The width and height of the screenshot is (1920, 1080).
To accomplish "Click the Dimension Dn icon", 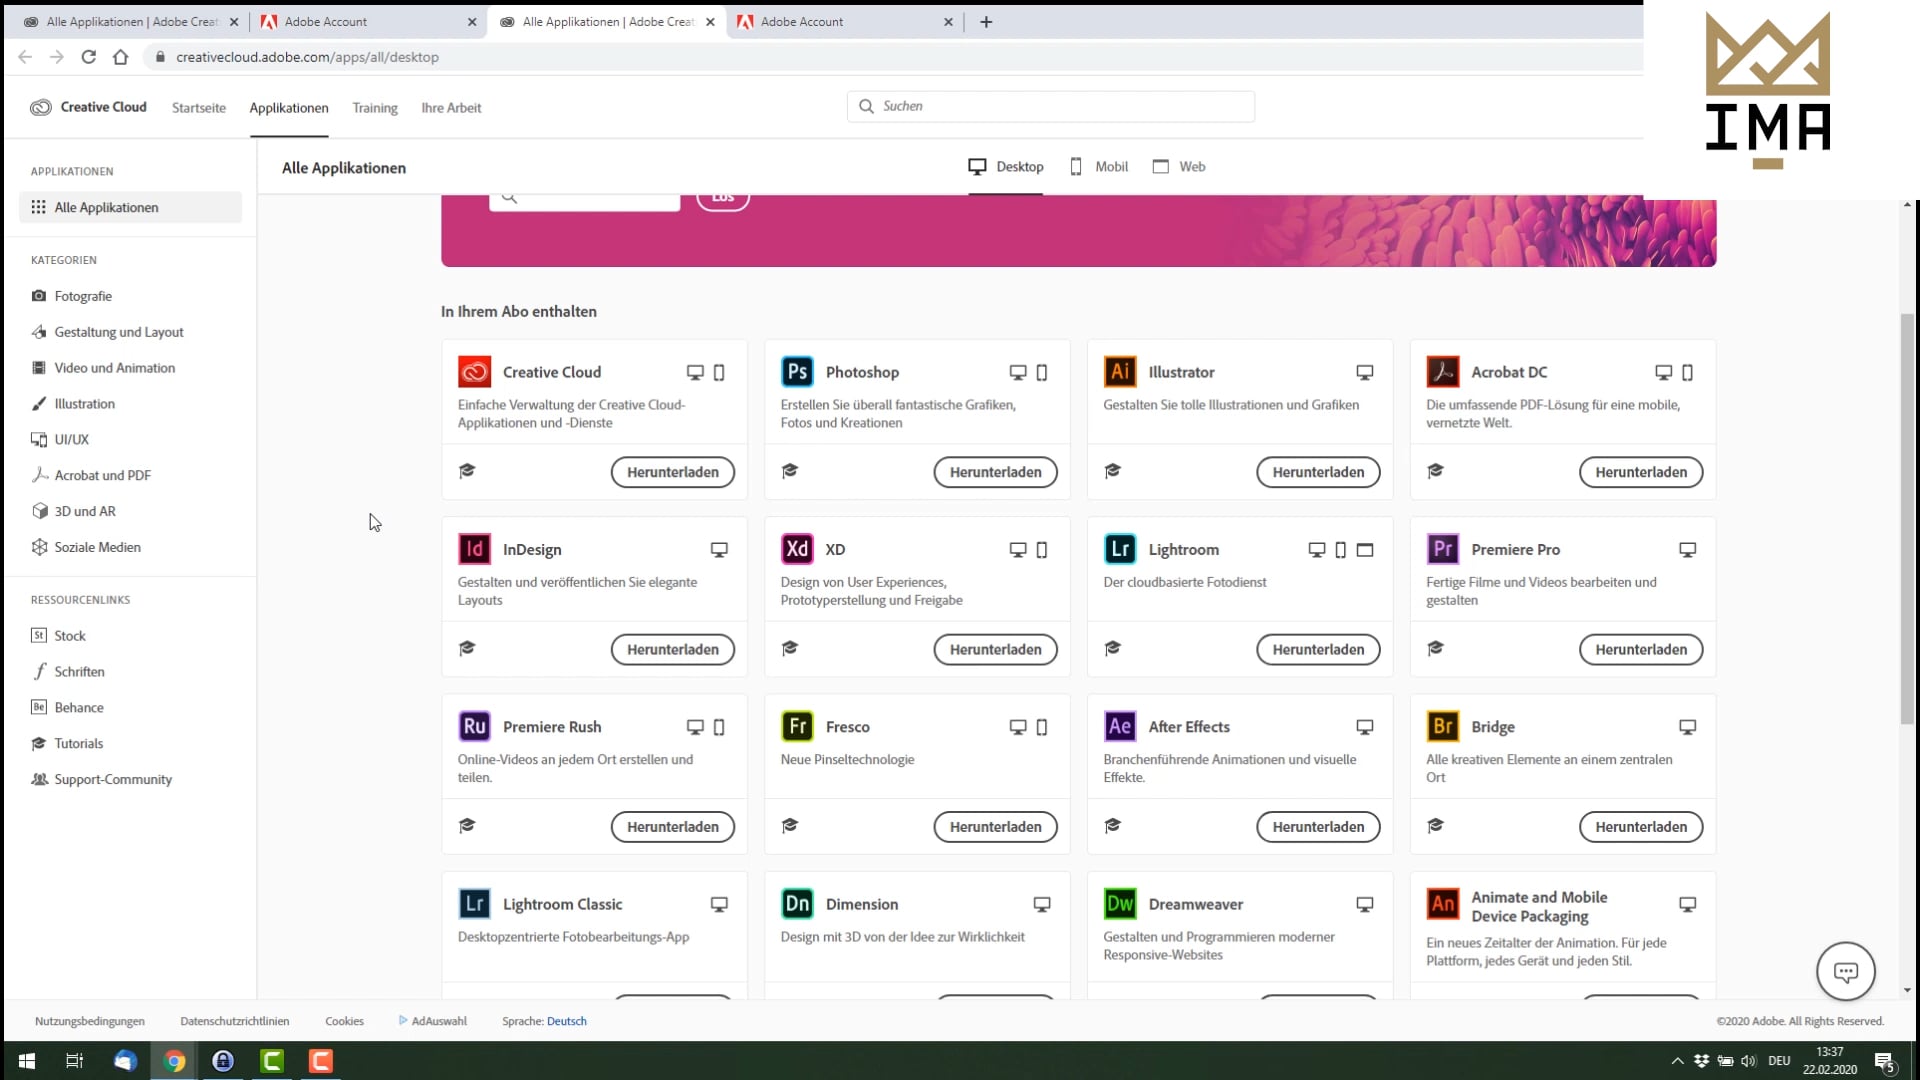I will [797, 904].
